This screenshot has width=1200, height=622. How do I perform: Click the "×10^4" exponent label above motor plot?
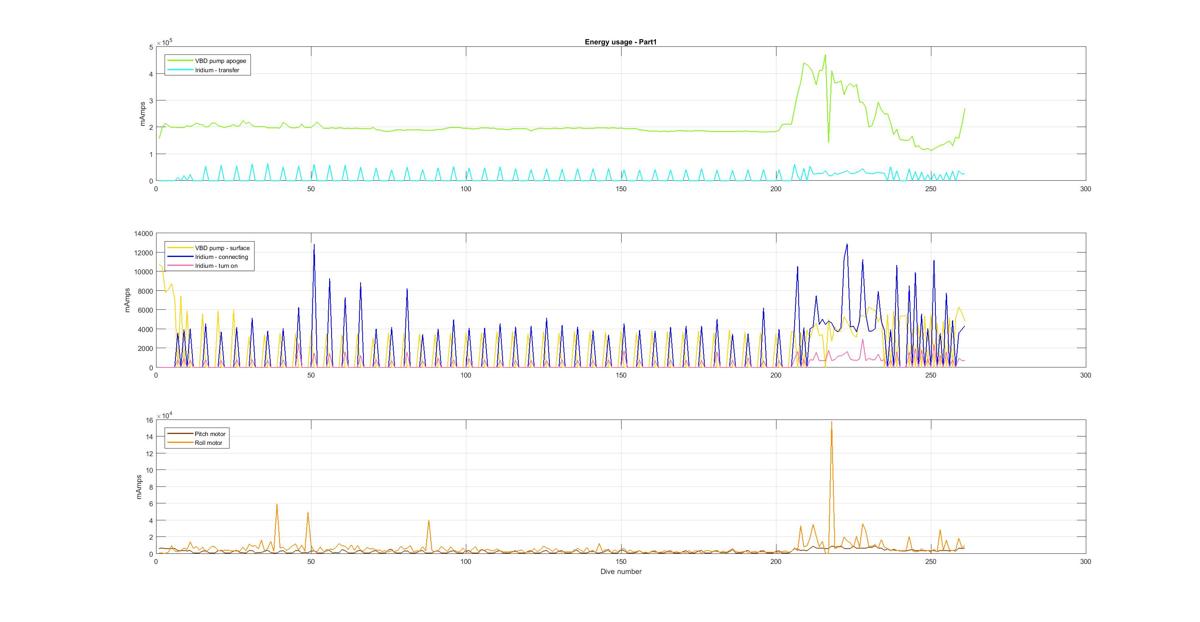point(164,415)
